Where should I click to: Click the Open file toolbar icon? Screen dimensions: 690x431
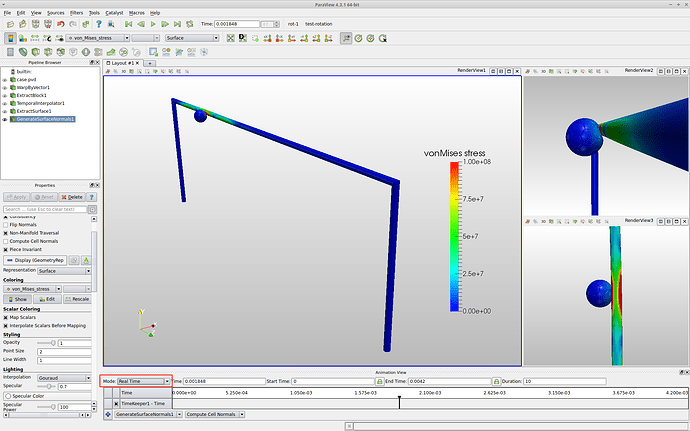(x=9, y=24)
